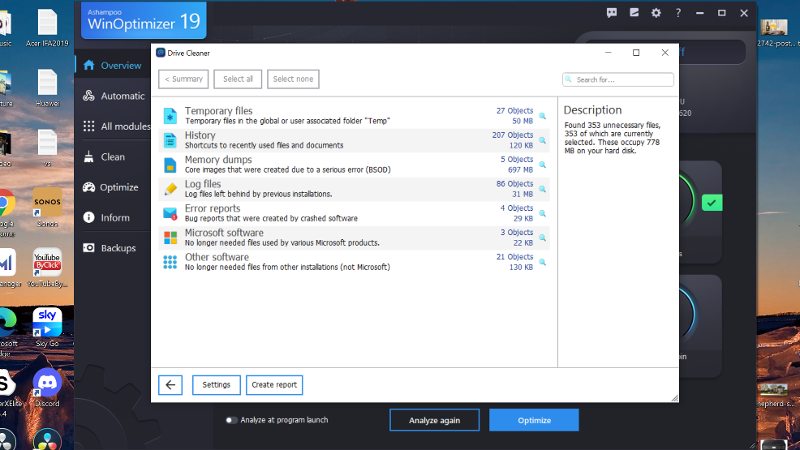View details magnifier for Microsoft software

click(x=542, y=238)
